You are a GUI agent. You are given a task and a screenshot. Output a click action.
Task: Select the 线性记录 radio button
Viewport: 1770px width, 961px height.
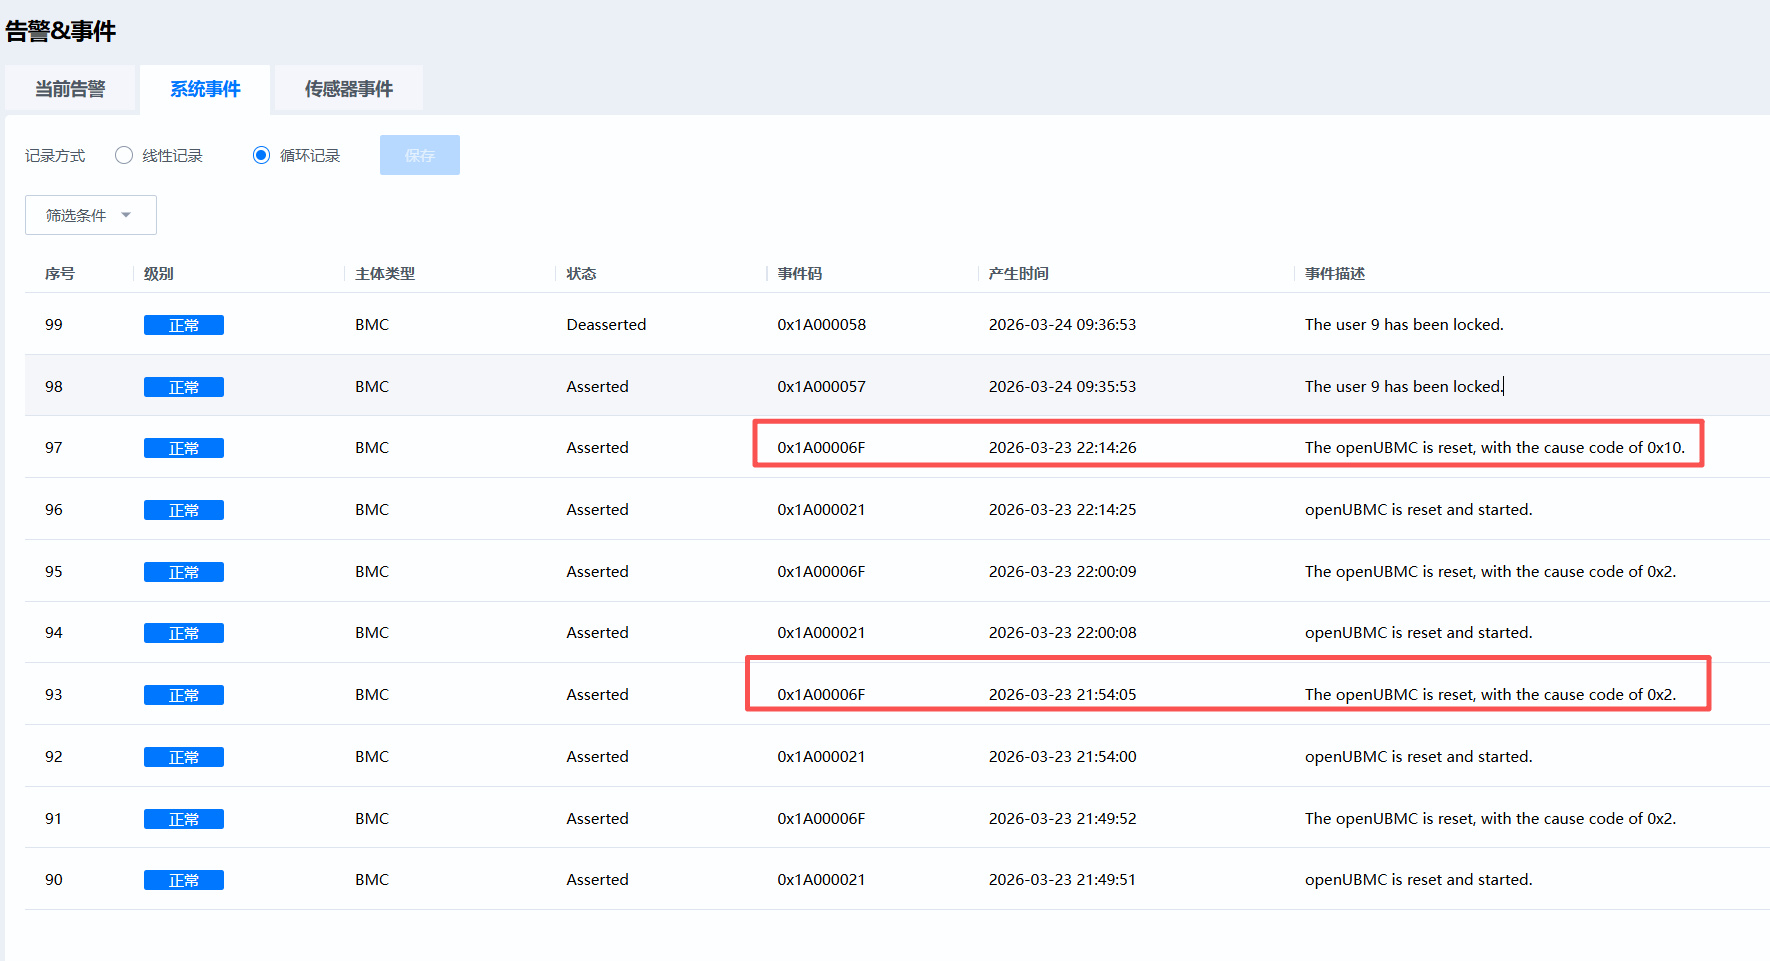(124, 155)
